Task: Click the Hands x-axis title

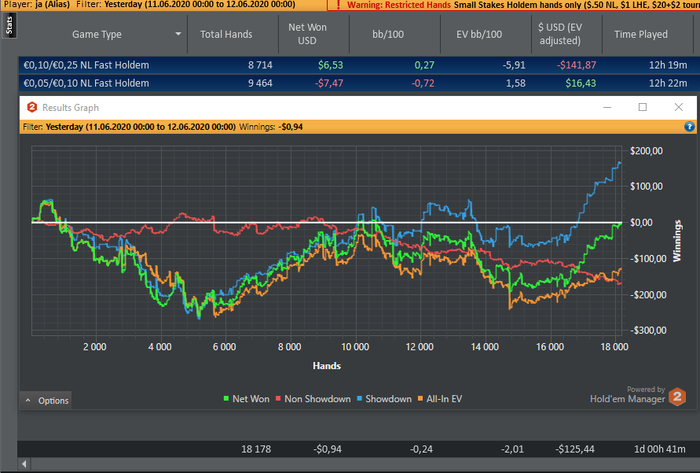Action: point(327,366)
